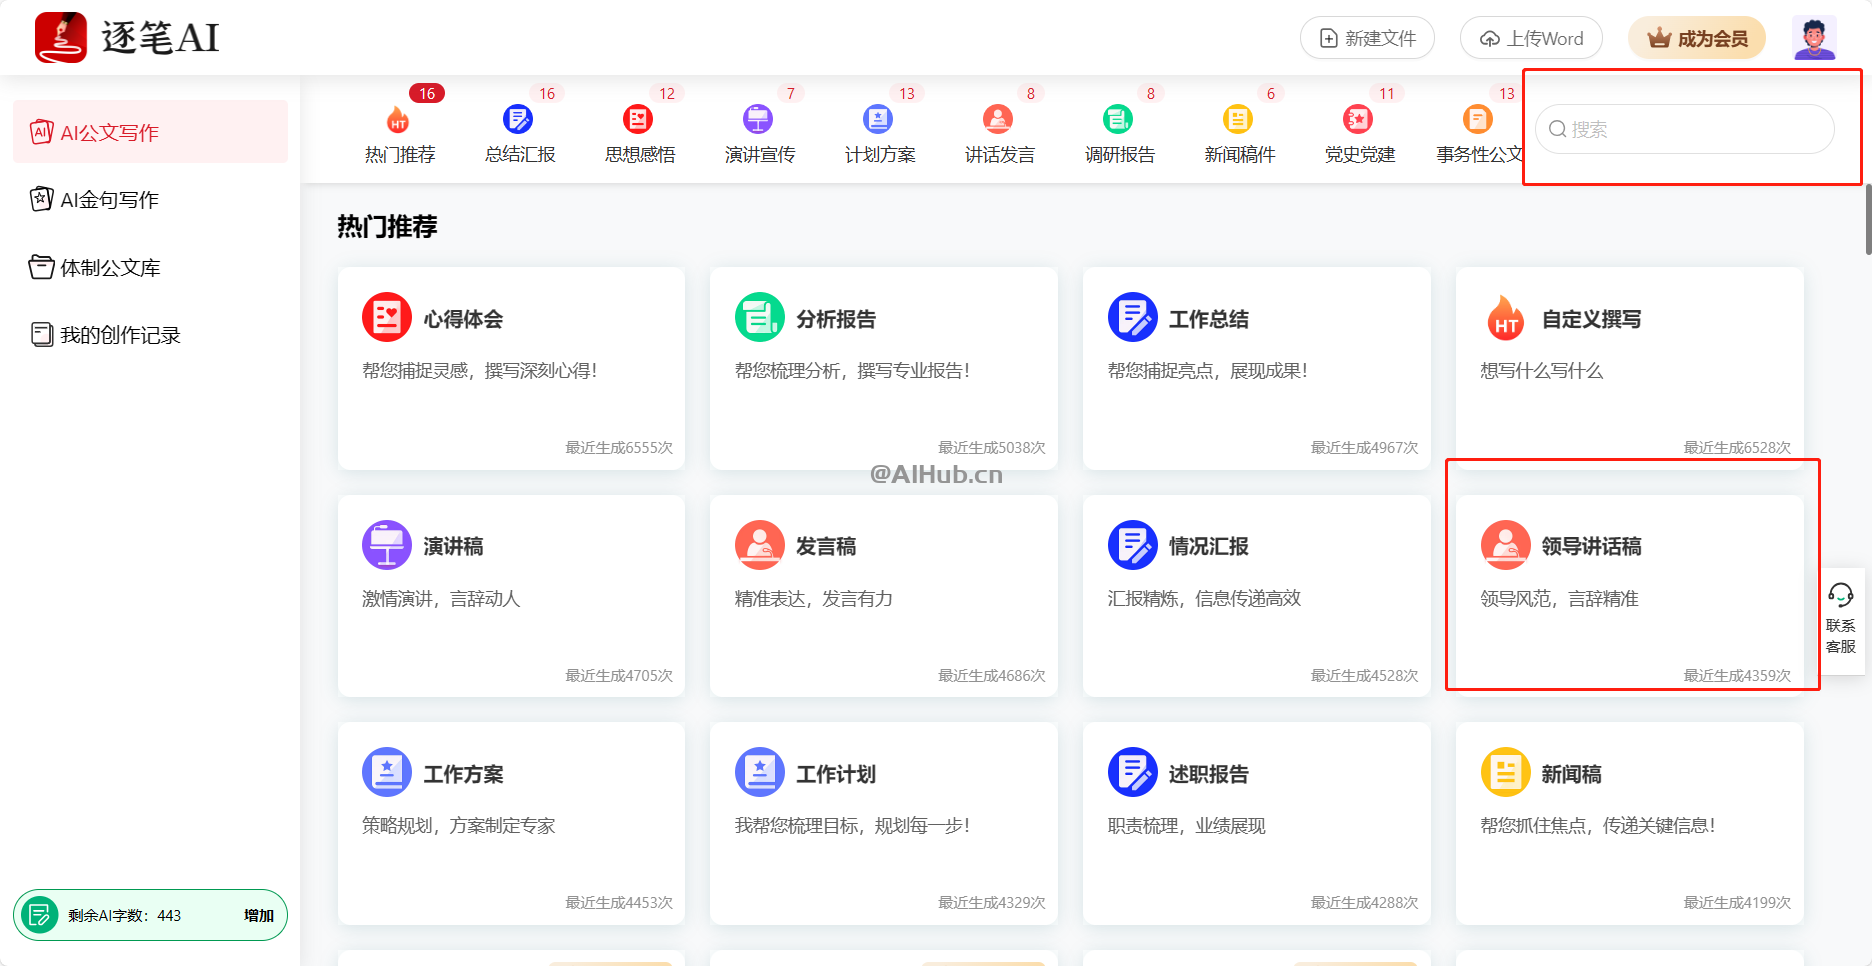Open the 分析报告 card icon
This screenshot has height=966, width=1872.
[x=760, y=317]
